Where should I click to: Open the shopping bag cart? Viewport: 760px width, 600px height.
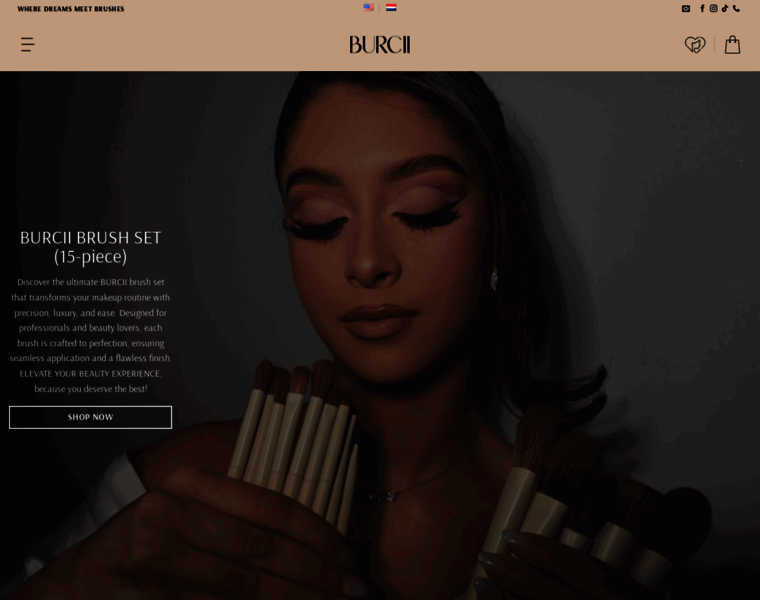pos(732,45)
